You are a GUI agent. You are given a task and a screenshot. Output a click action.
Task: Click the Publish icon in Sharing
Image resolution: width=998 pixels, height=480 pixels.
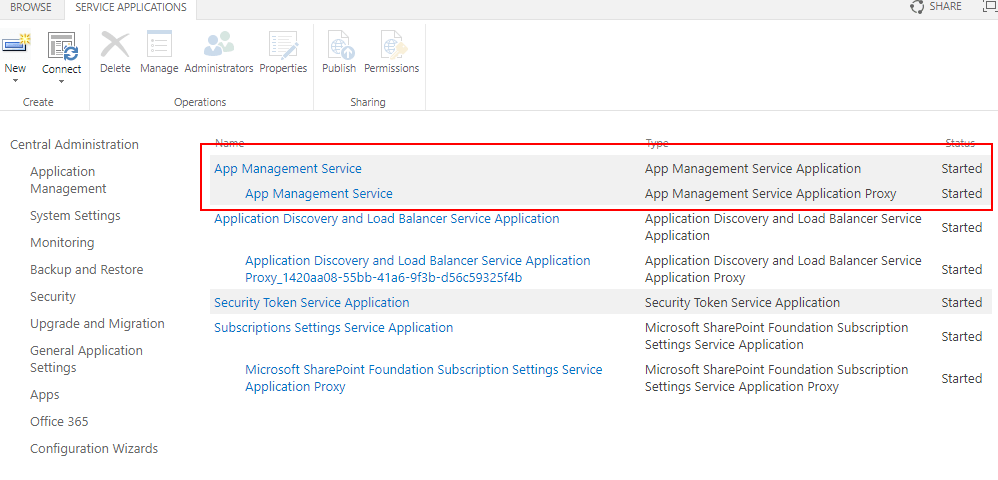coord(339,46)
